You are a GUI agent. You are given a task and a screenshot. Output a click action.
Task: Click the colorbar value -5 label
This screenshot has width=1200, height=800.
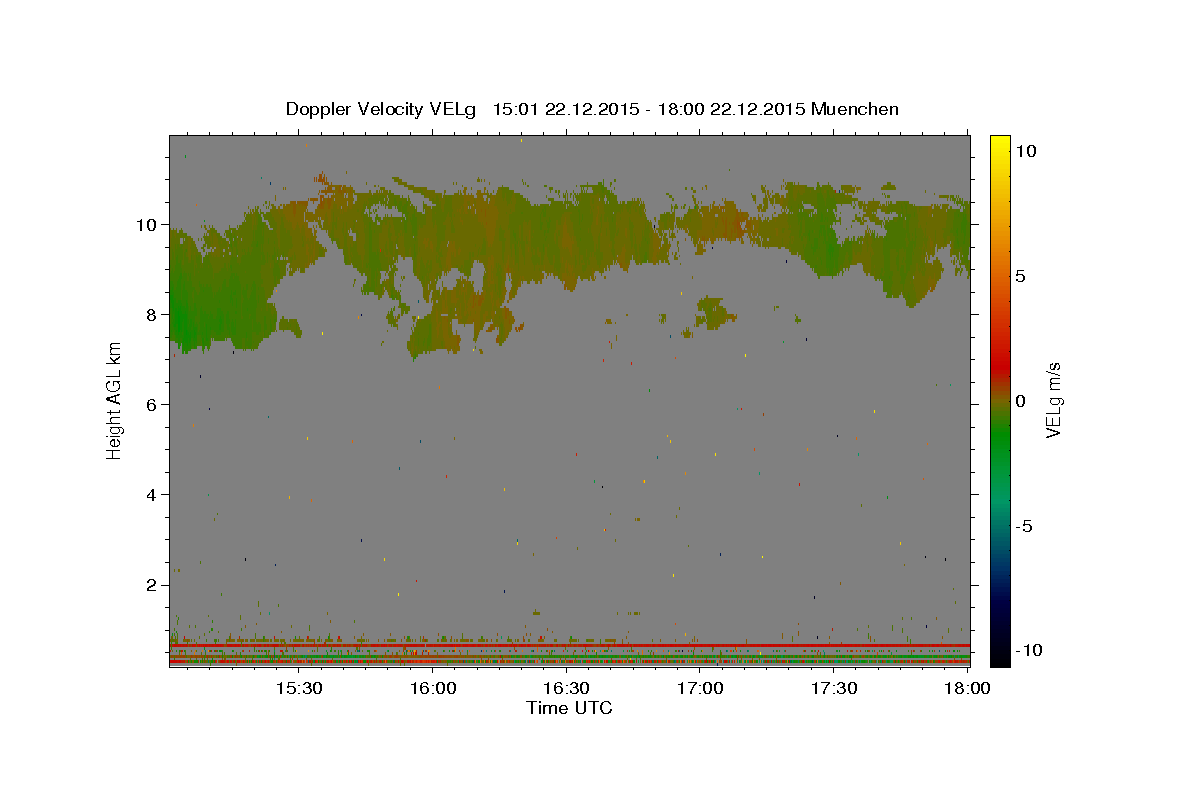tap(1024, 526)
